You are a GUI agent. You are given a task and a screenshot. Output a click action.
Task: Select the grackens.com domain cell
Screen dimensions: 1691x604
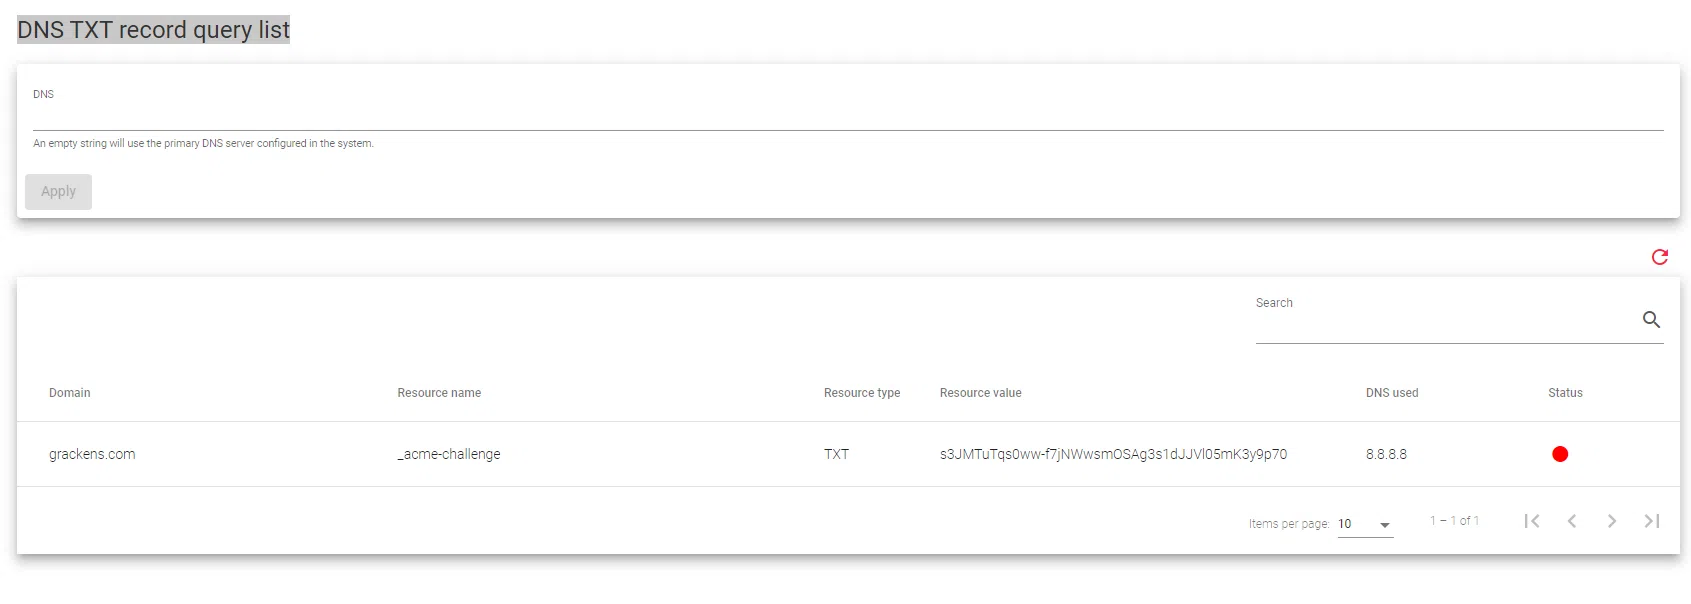click(92, 454)
